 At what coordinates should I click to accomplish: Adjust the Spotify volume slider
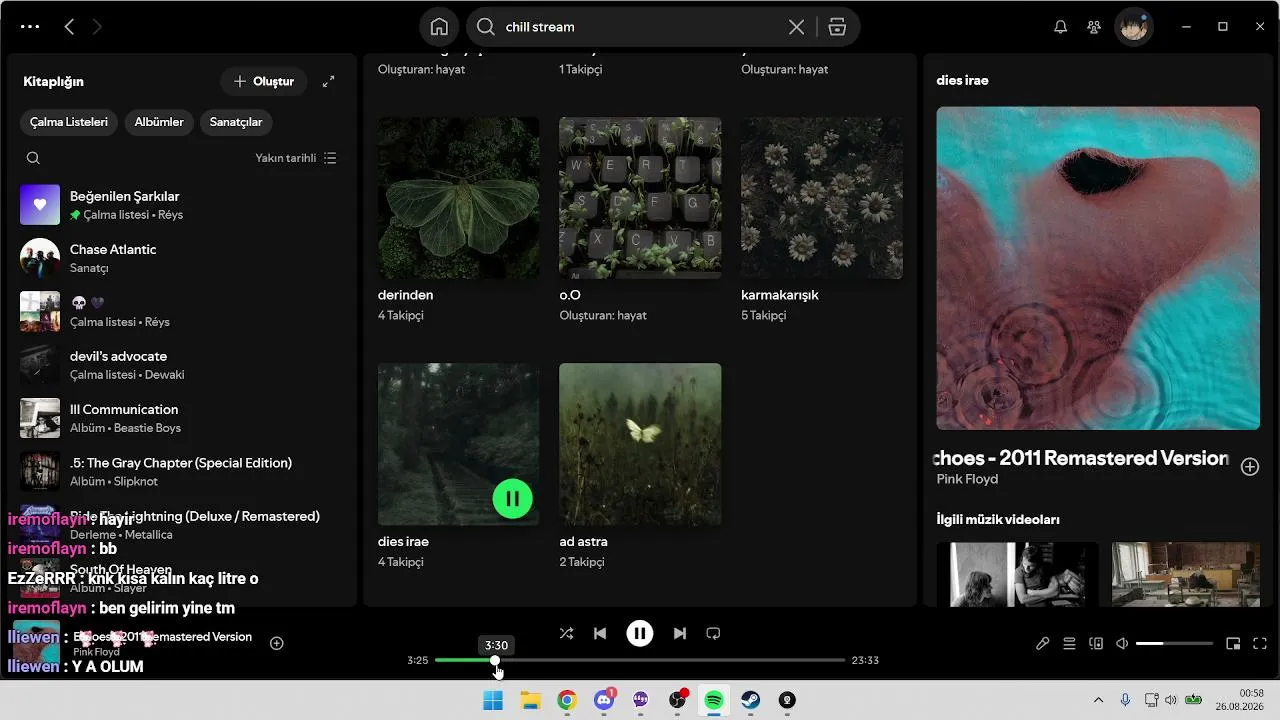coord(1174,644)
